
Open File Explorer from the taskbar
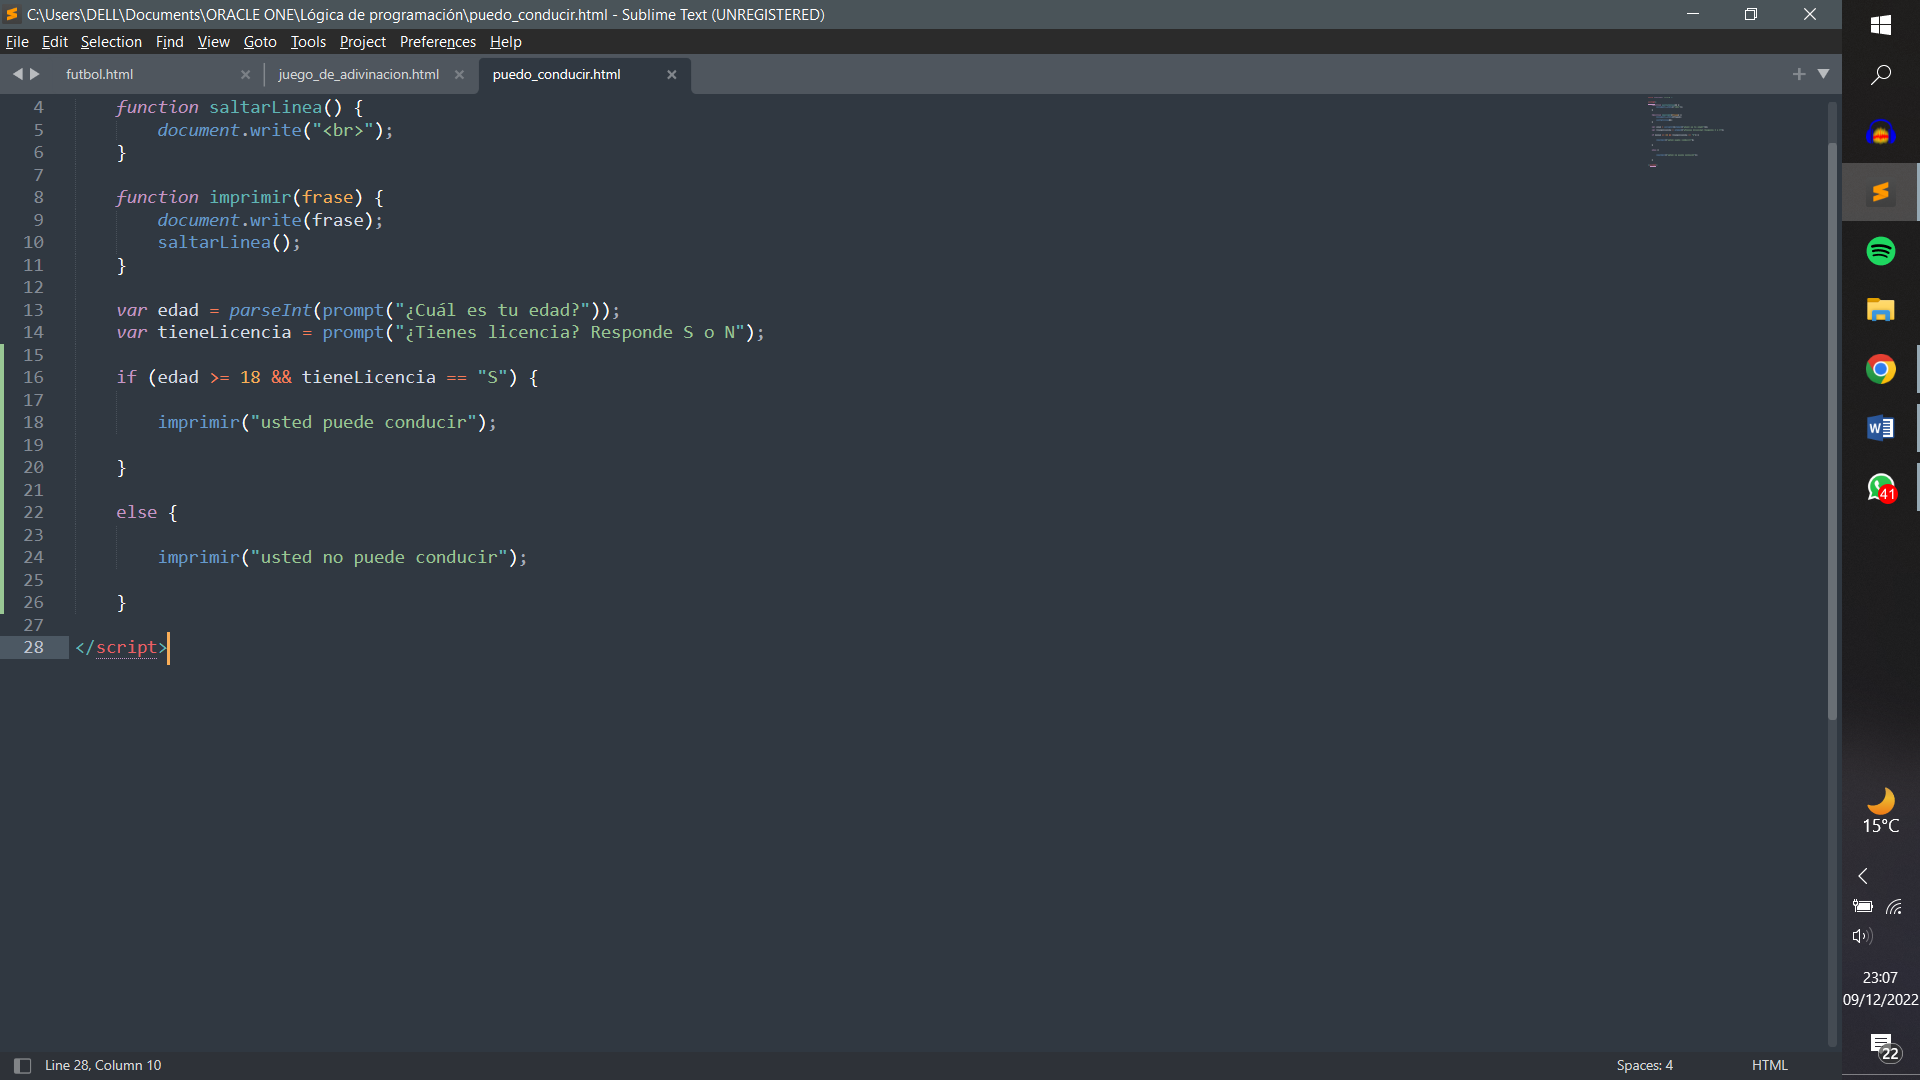[x=1880, y=310]
